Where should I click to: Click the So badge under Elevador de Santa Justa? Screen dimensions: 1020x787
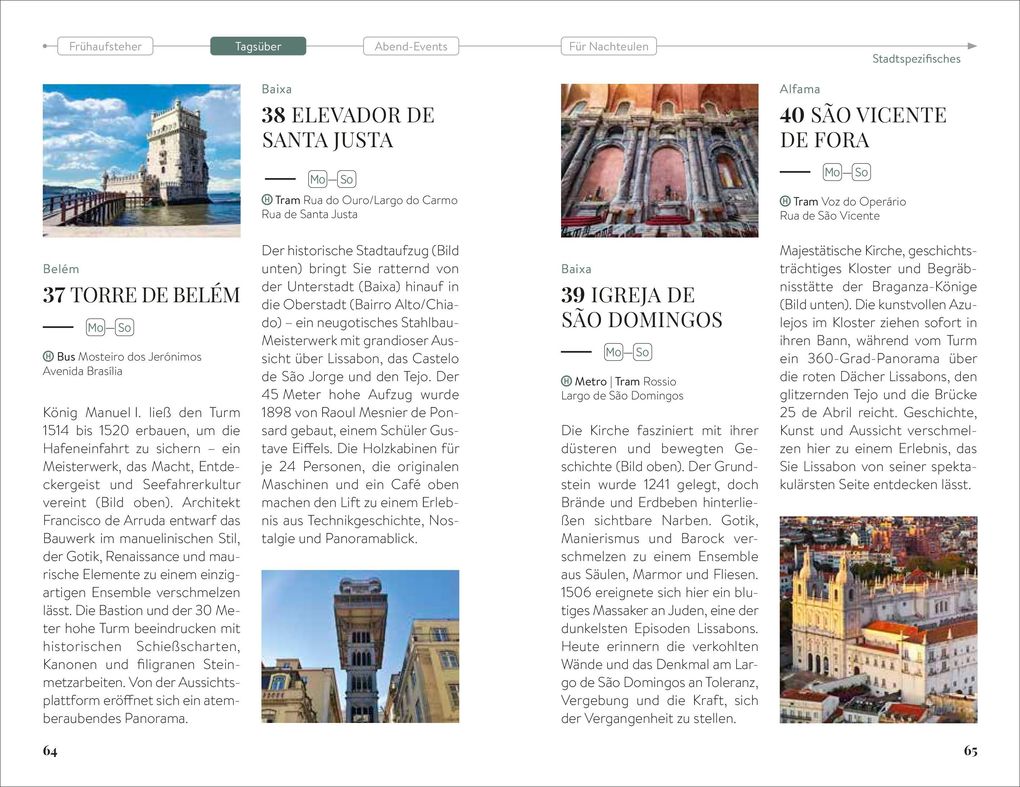pyautogui.click(x=347, y=179)
